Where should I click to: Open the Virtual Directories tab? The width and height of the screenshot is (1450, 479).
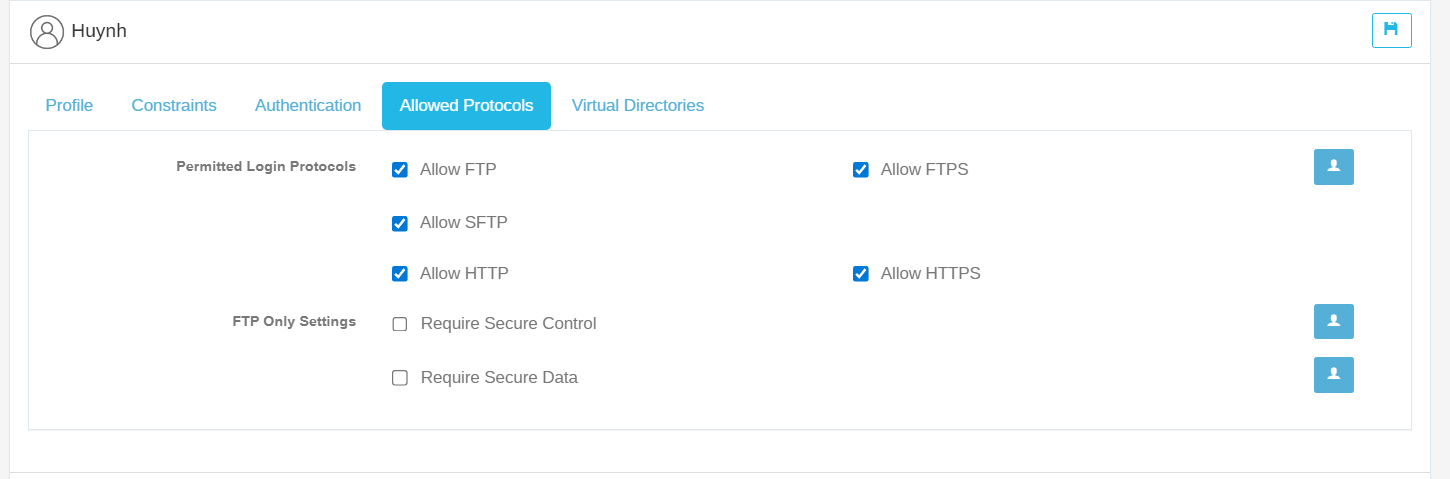click(638, 105)
